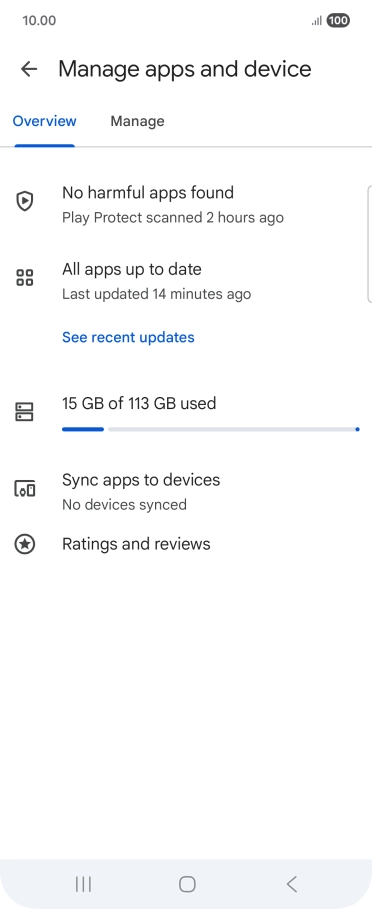Screen dimensions: 372x909
Task: Tap the Android recent apps button
Action: point(83,884)
